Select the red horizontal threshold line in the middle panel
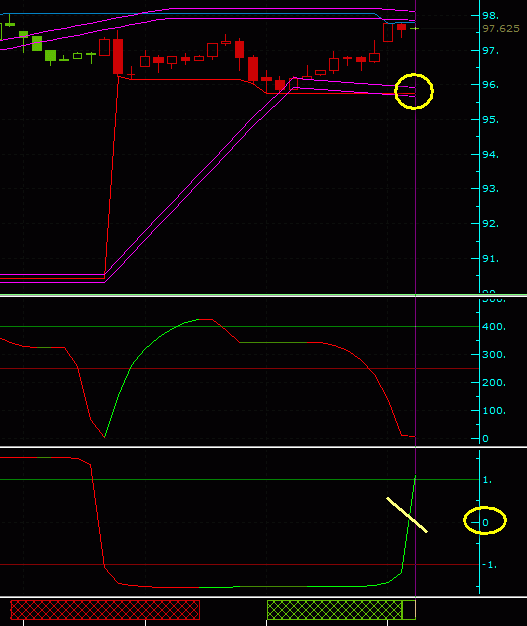Screen dimensions: 527x626 pos(240,368)
